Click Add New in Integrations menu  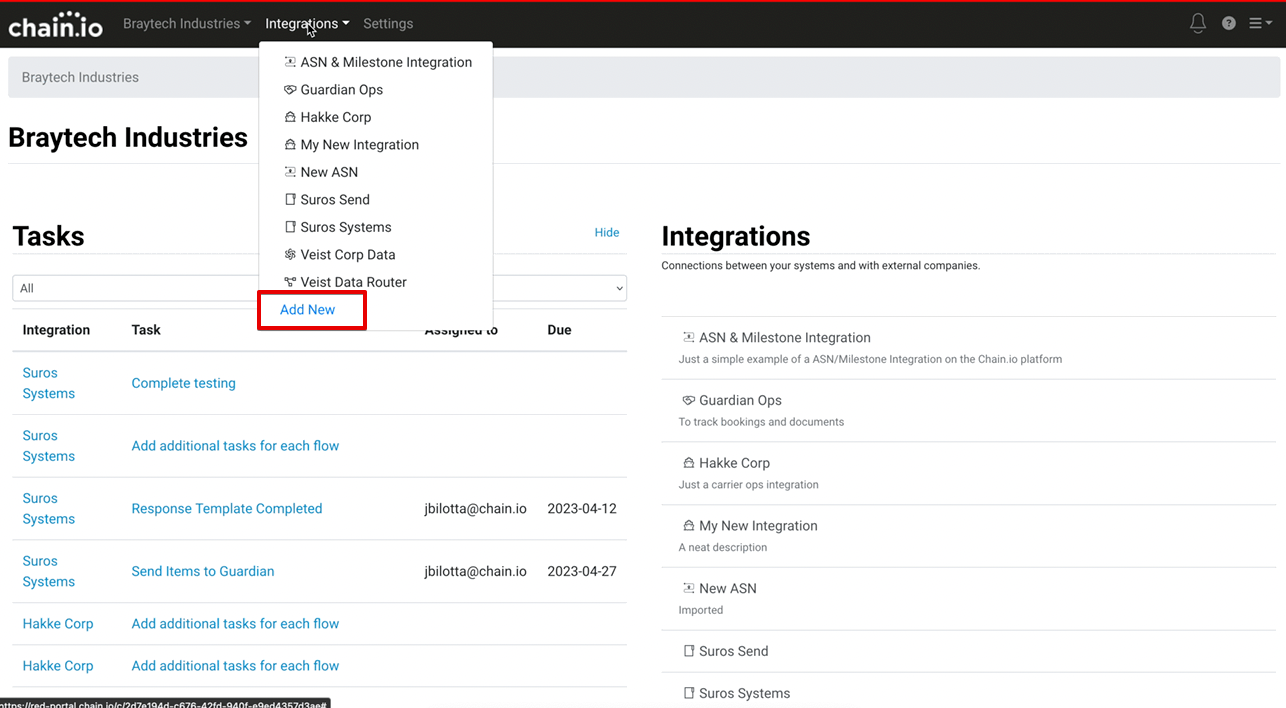click(x=308, y=310)
